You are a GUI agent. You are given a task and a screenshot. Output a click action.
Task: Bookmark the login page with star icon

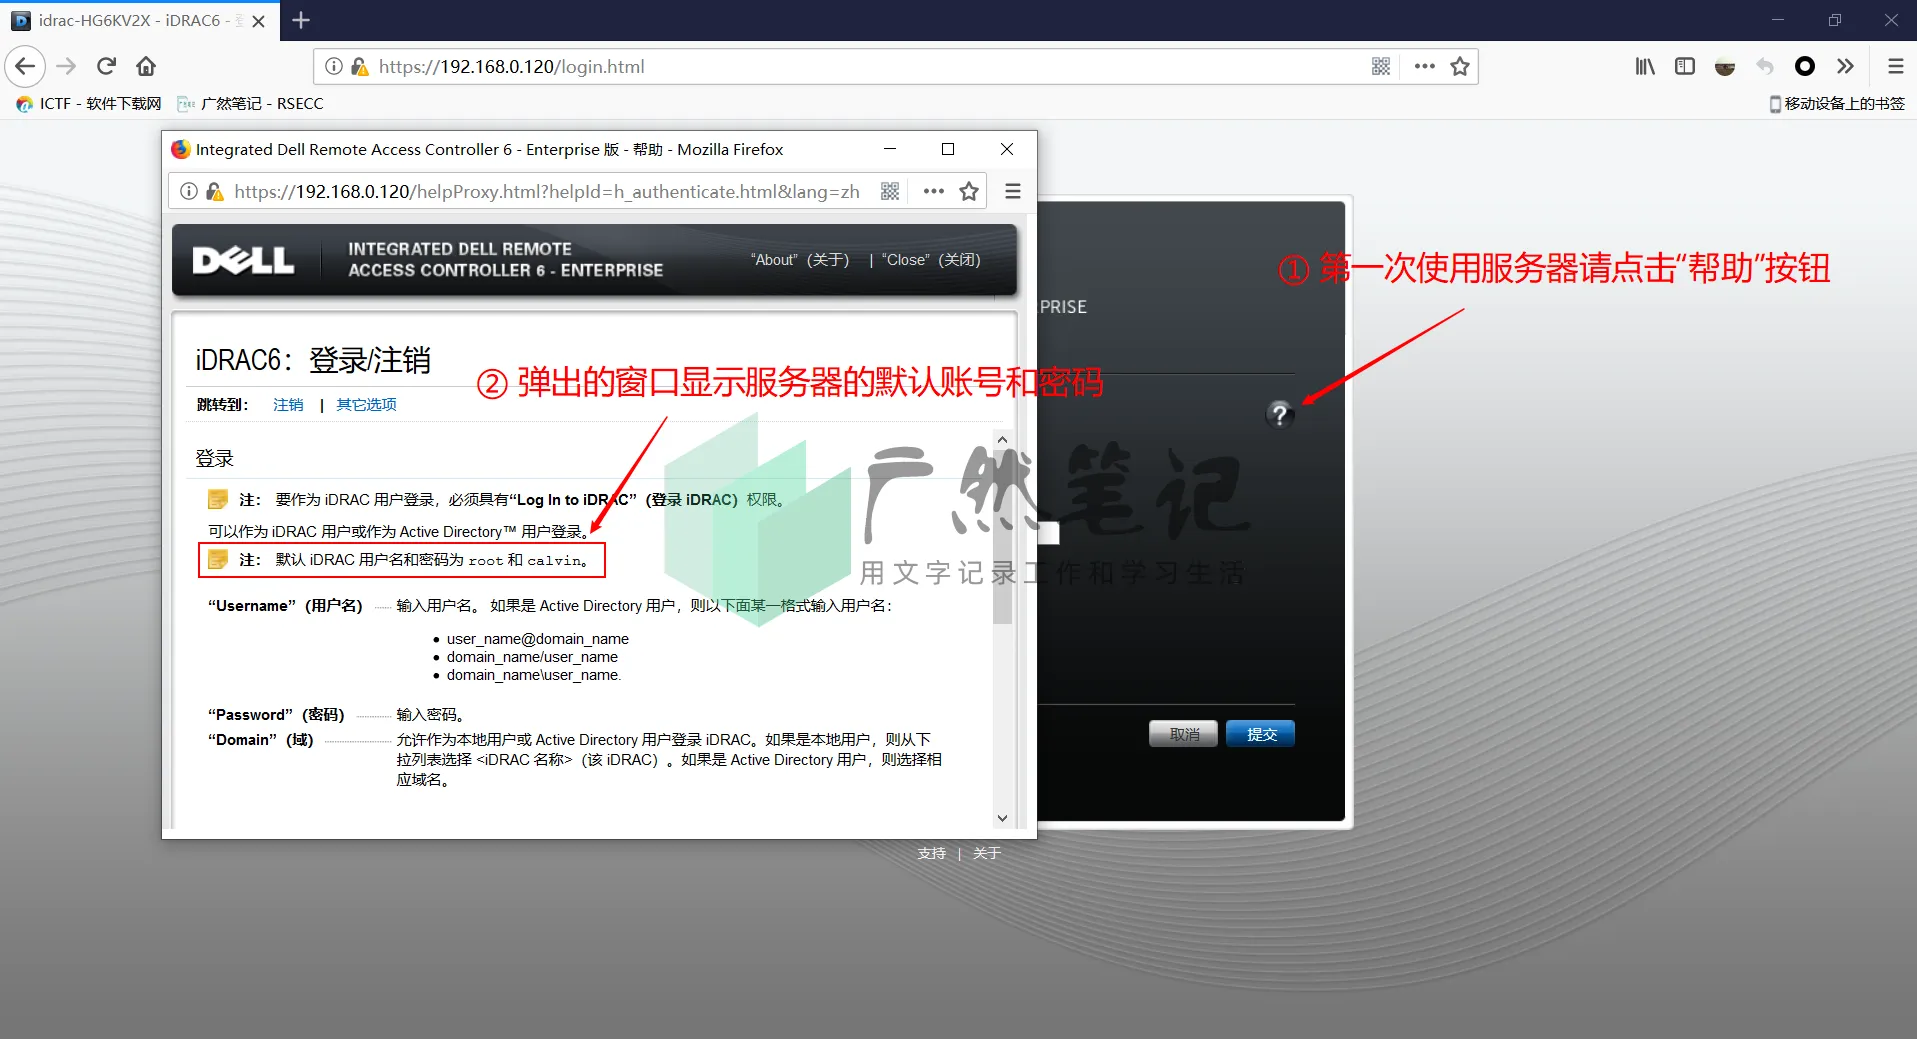click(1460, 66)
